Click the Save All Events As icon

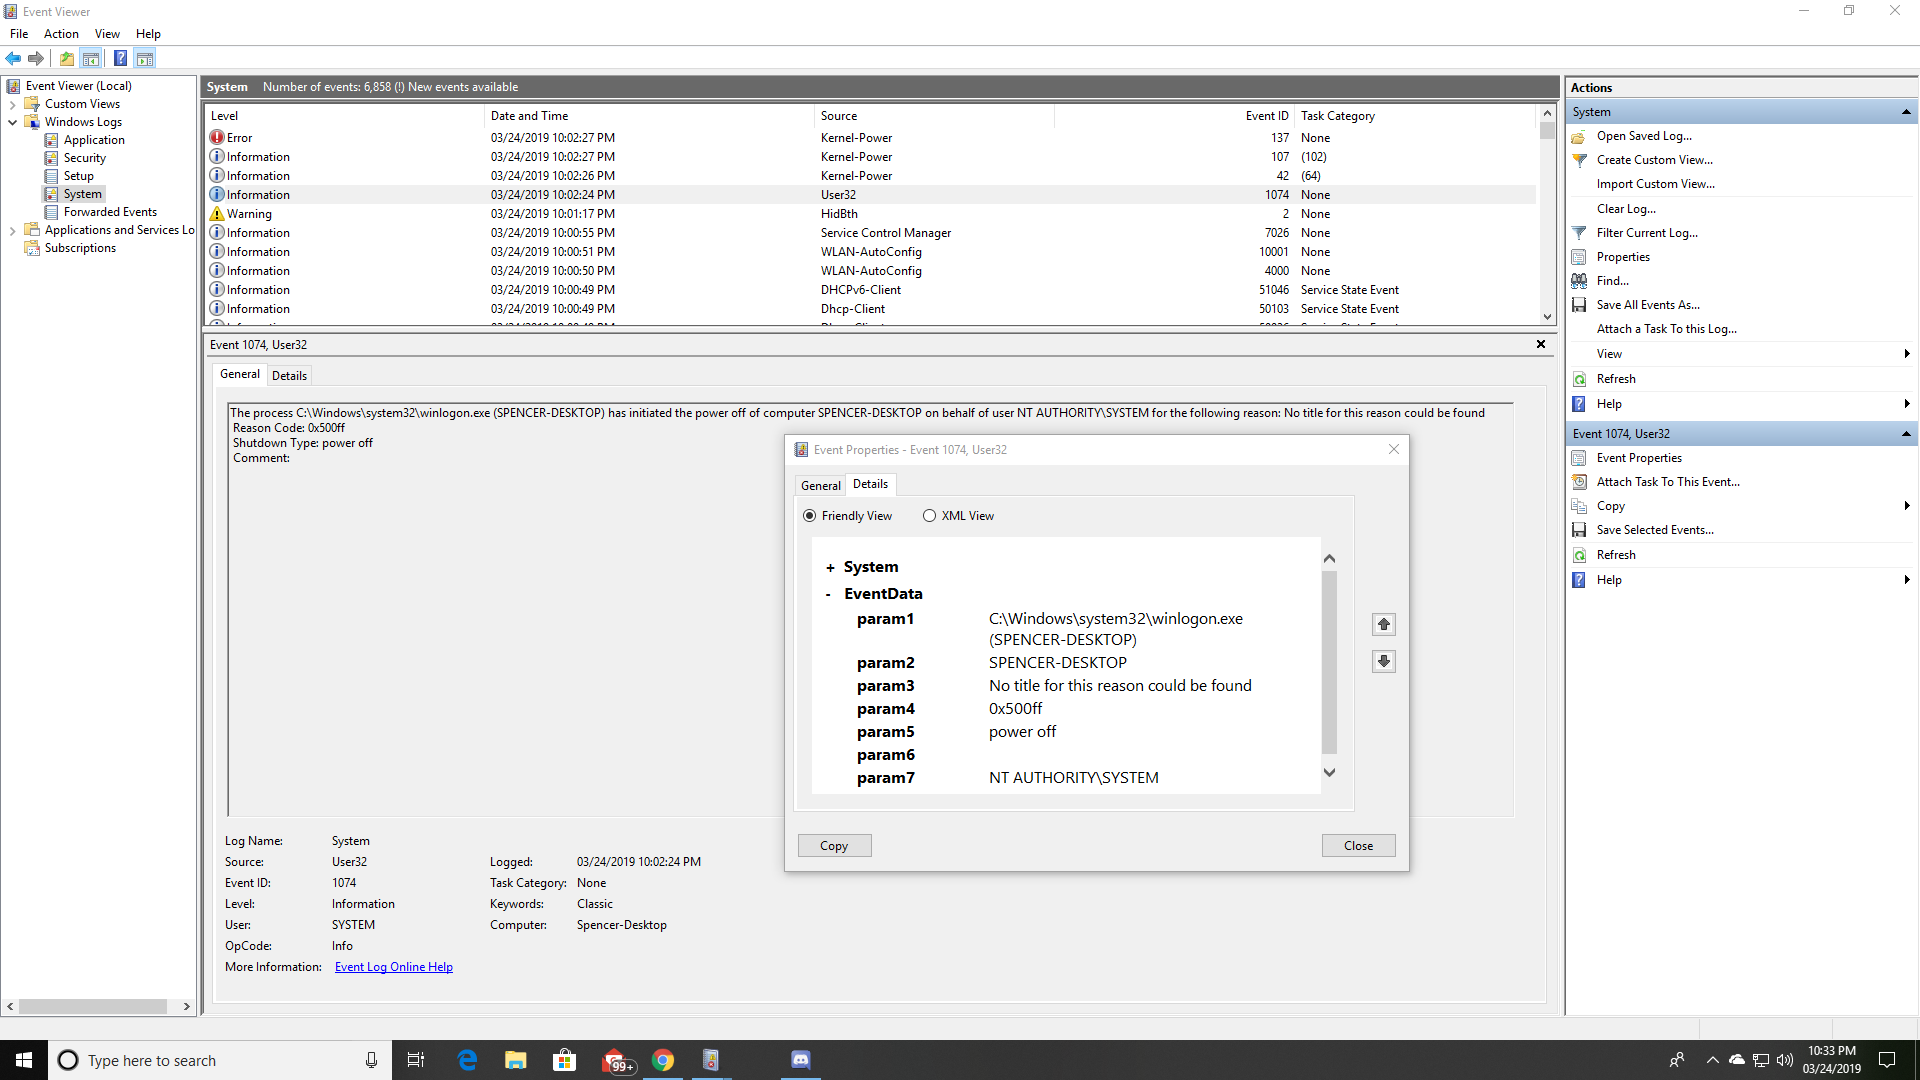(x=1579, y=305)
